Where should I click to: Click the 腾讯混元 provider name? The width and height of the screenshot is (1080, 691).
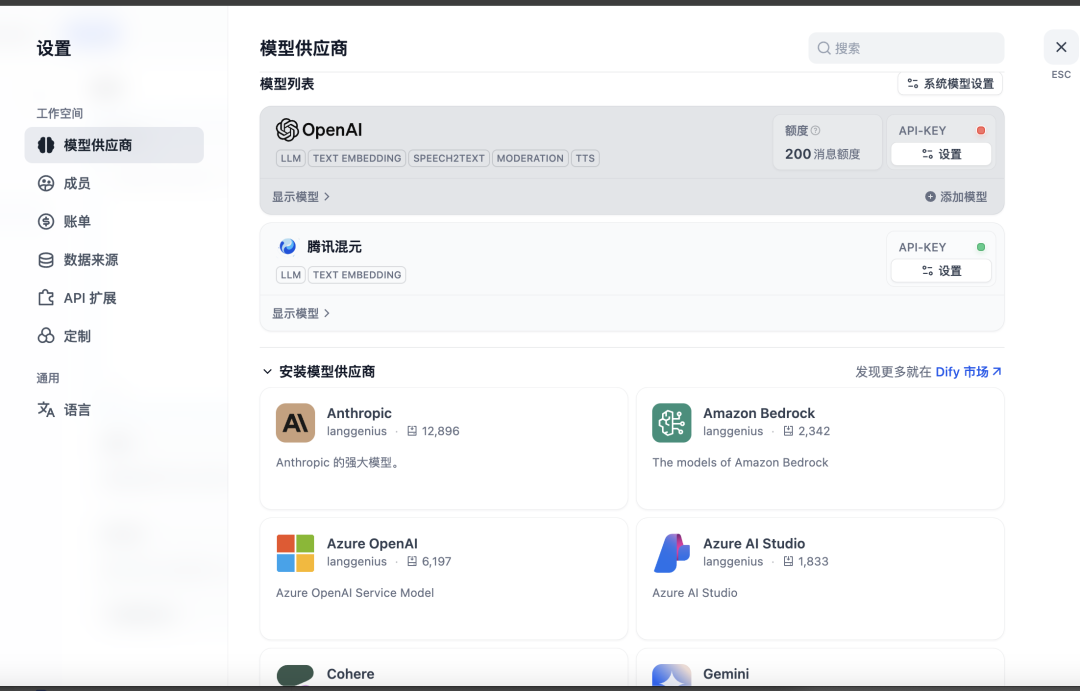[x=334, y=247]
